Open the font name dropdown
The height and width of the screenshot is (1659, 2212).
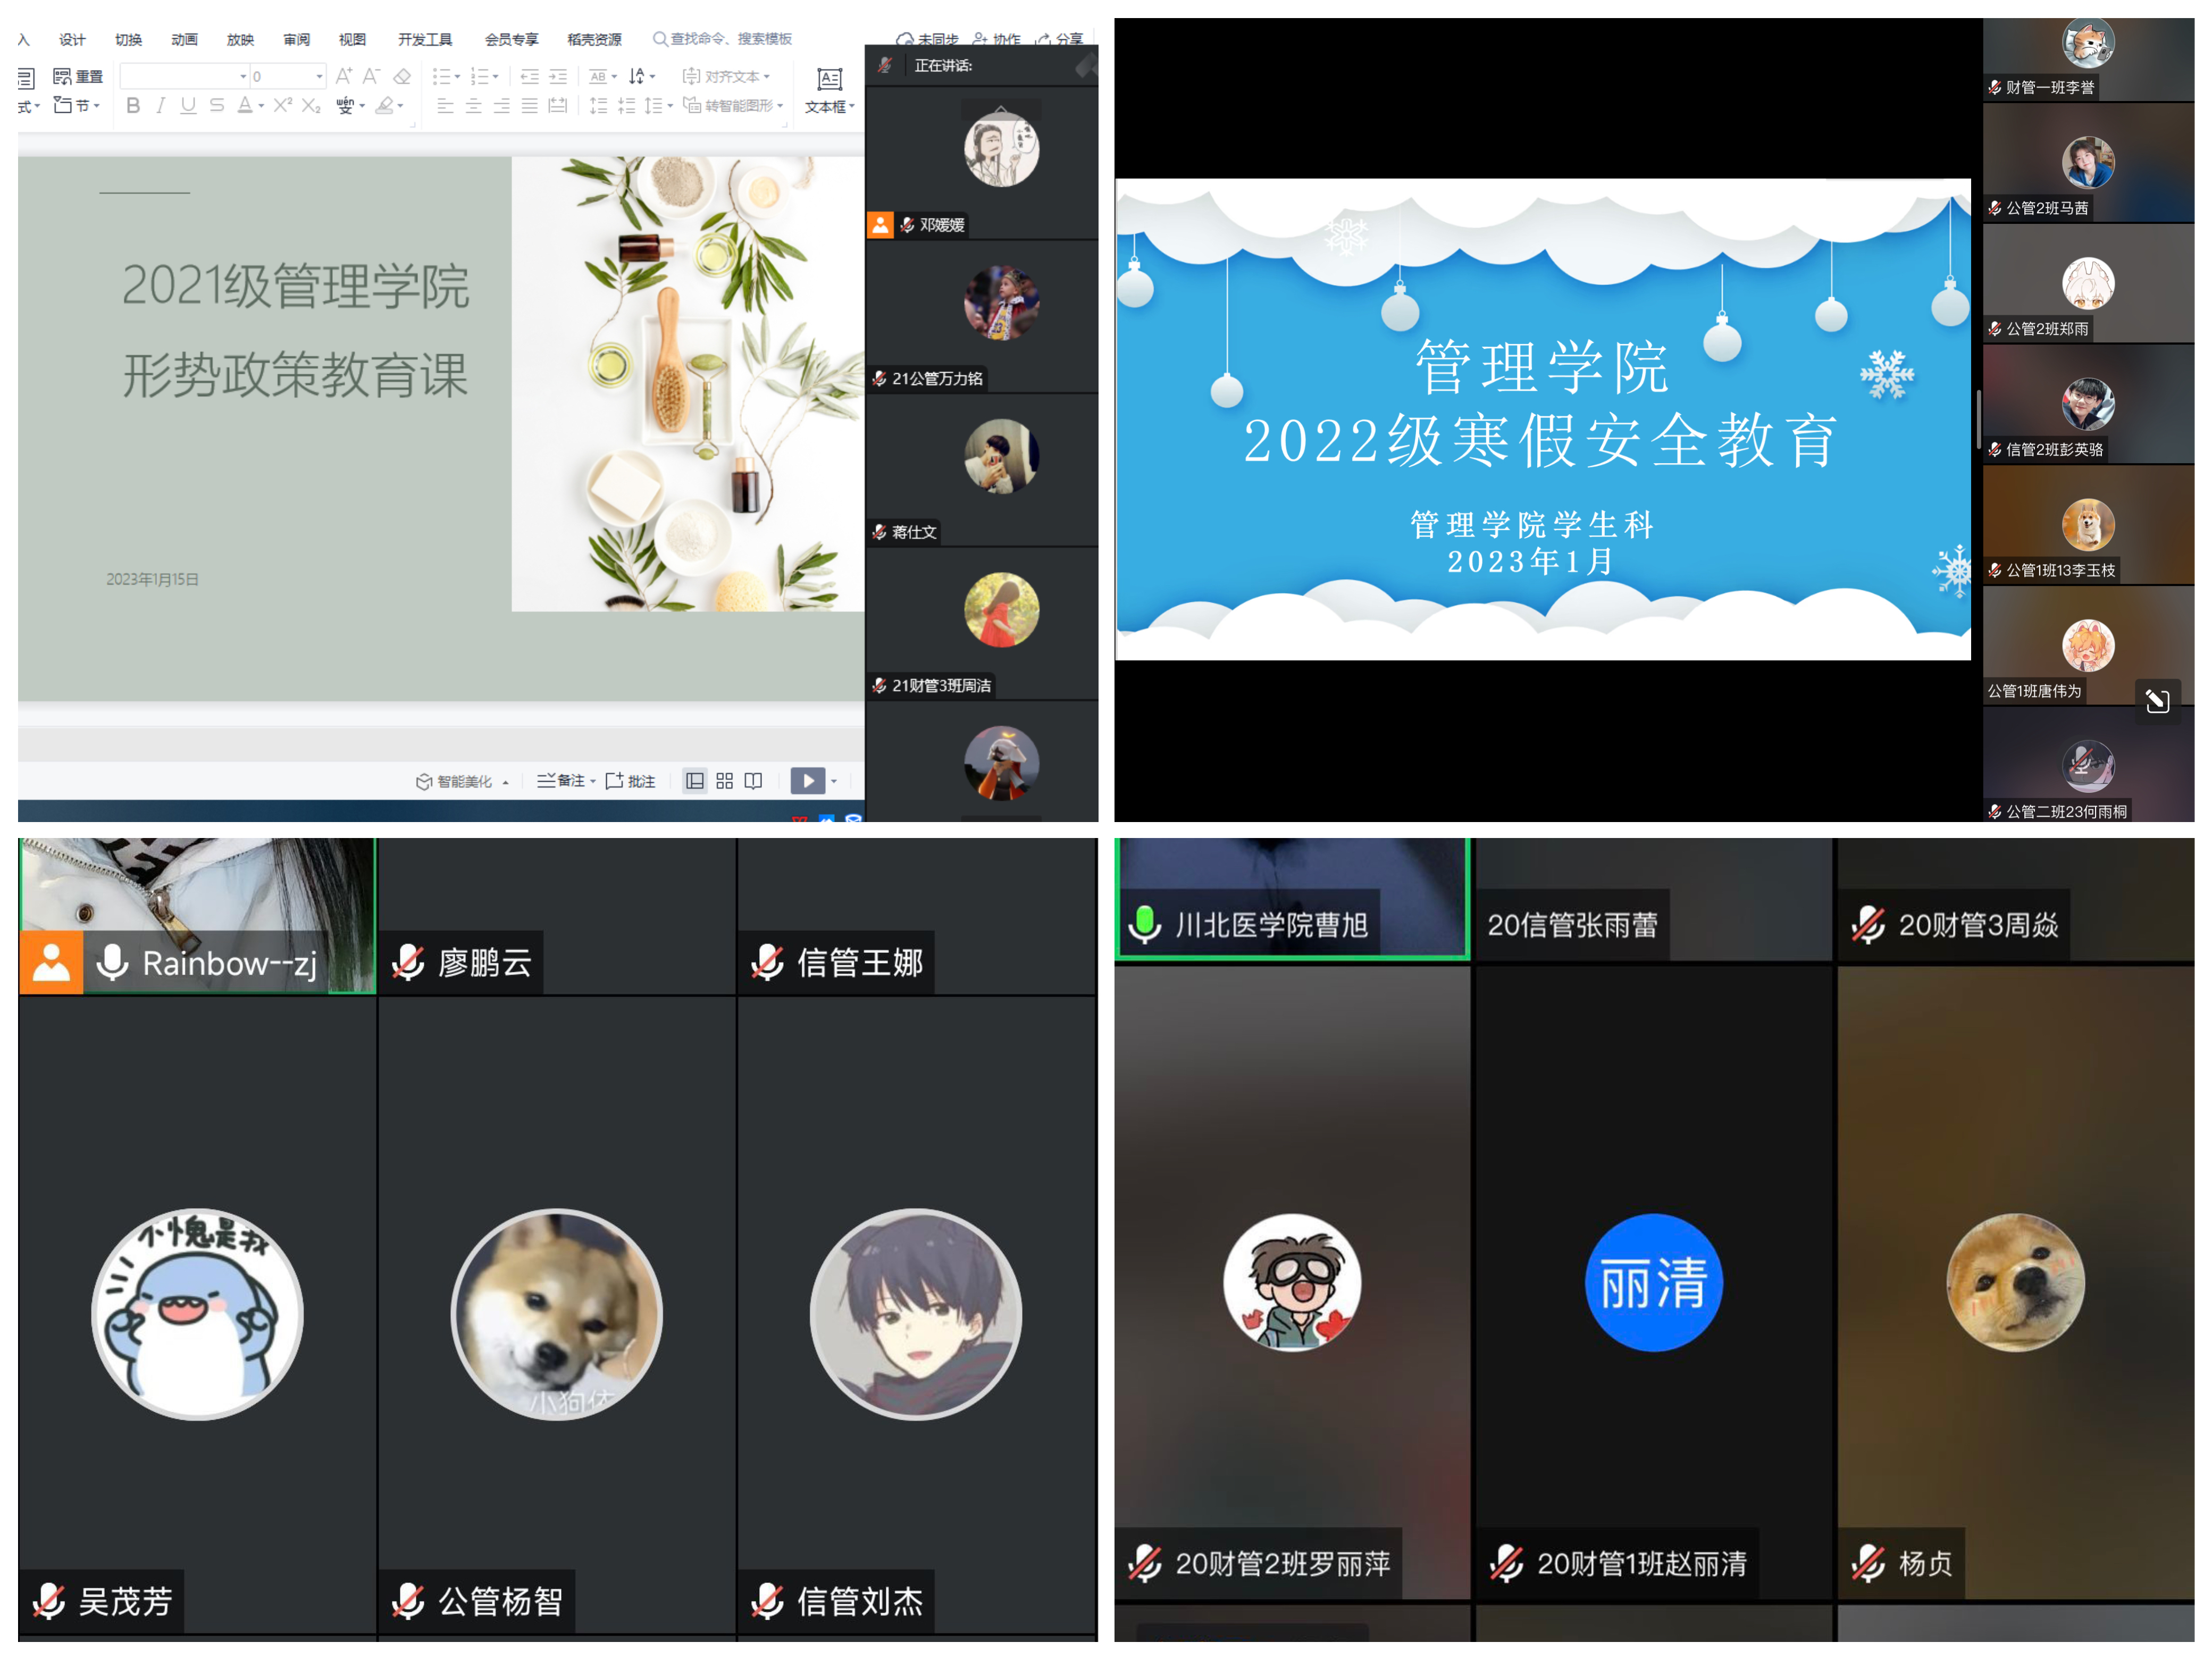[243, 77]
